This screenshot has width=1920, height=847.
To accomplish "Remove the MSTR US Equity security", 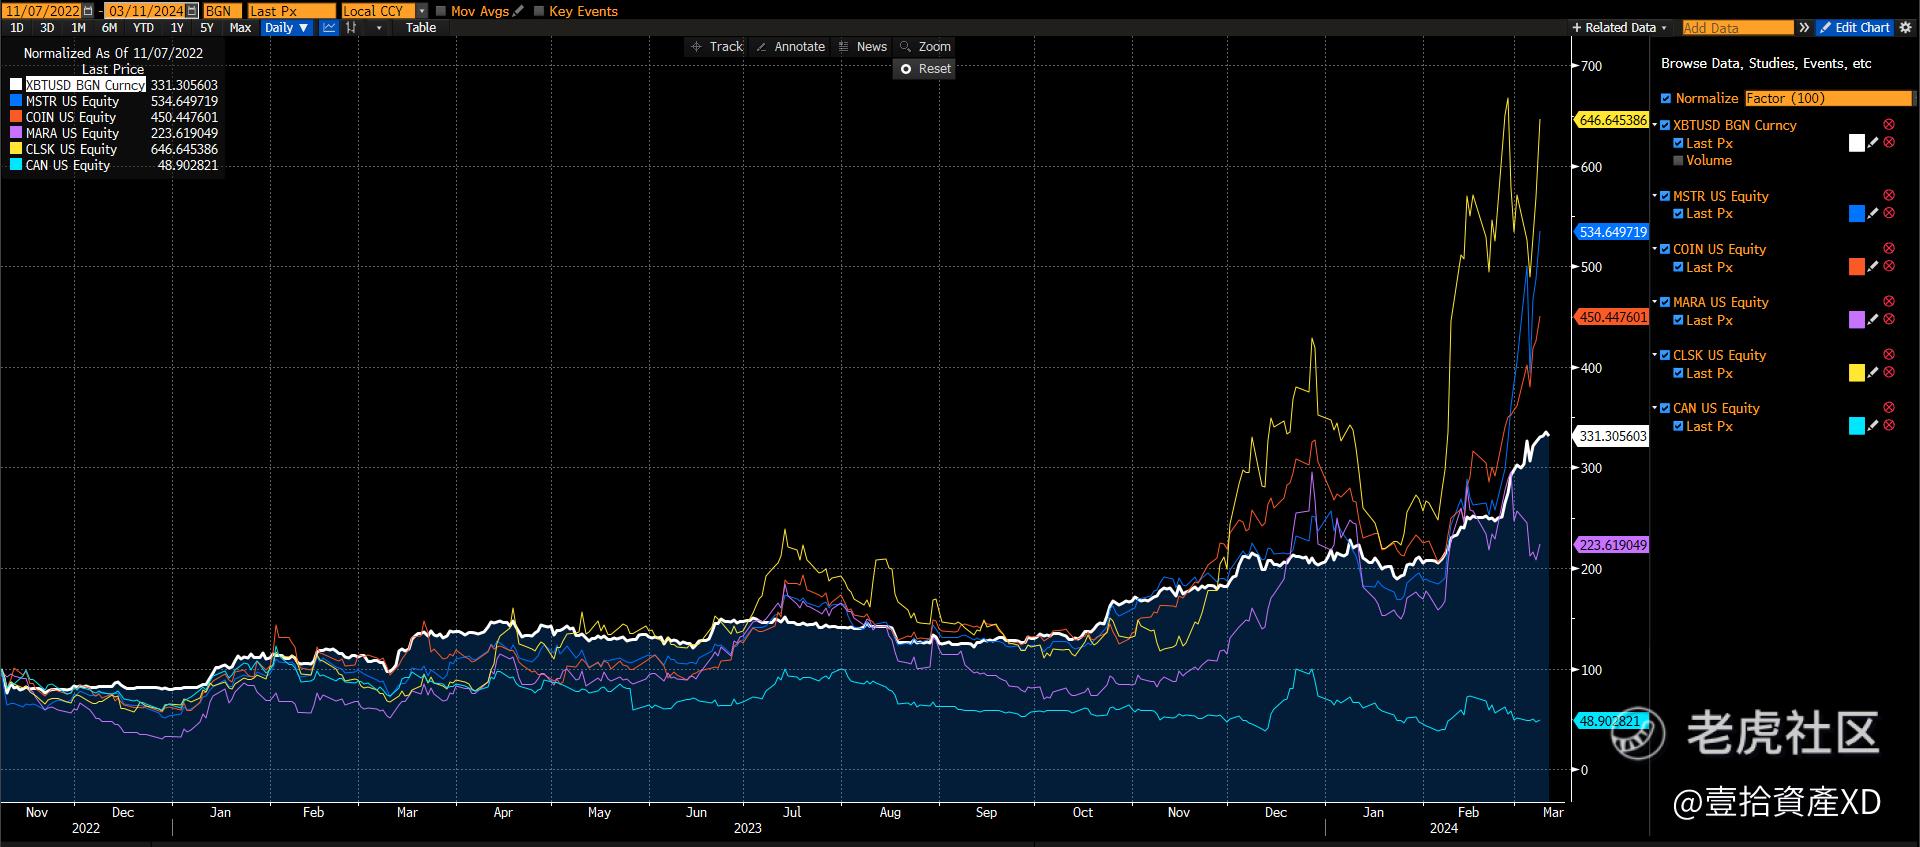I will (x=1889, y=196).
